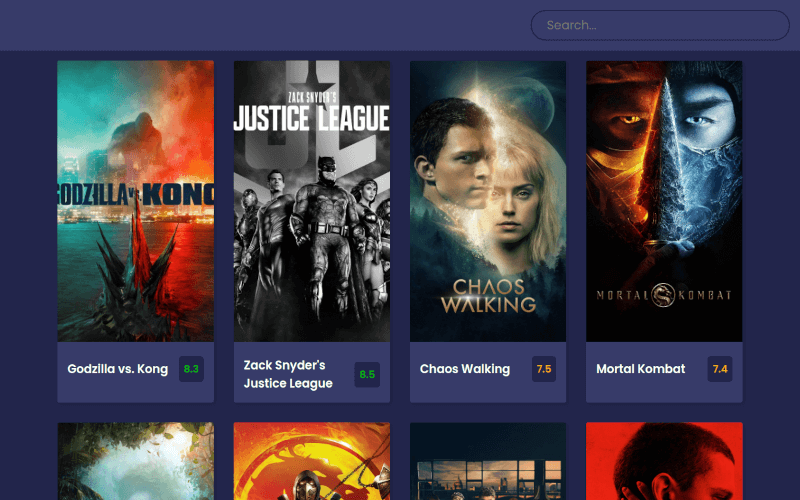Open the Godzilla vs. Kong poster
Screen dimensions: 800x500
(136, 201)
